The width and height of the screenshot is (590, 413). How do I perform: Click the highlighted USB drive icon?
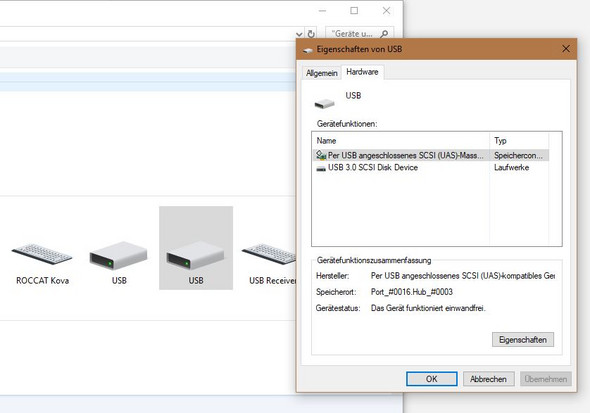[196, 256]
